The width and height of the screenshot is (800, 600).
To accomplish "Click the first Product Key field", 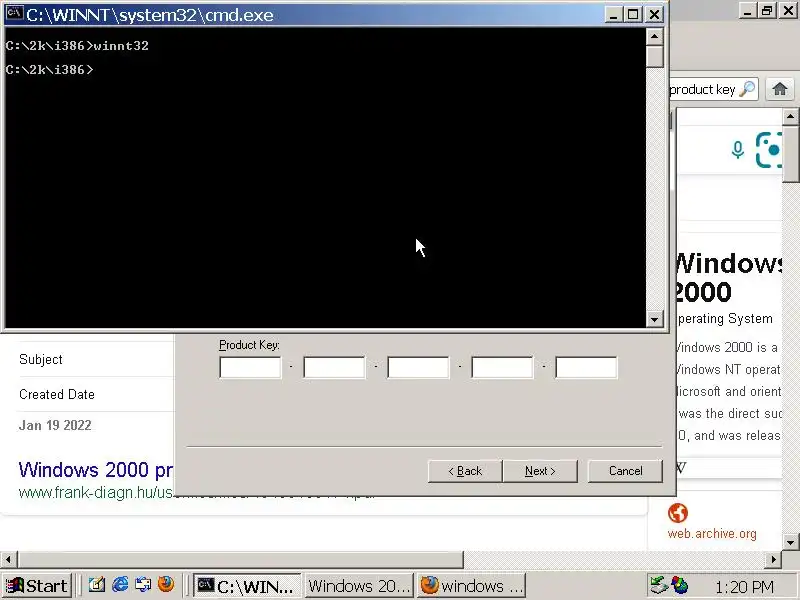I will [x=250, y=367].
